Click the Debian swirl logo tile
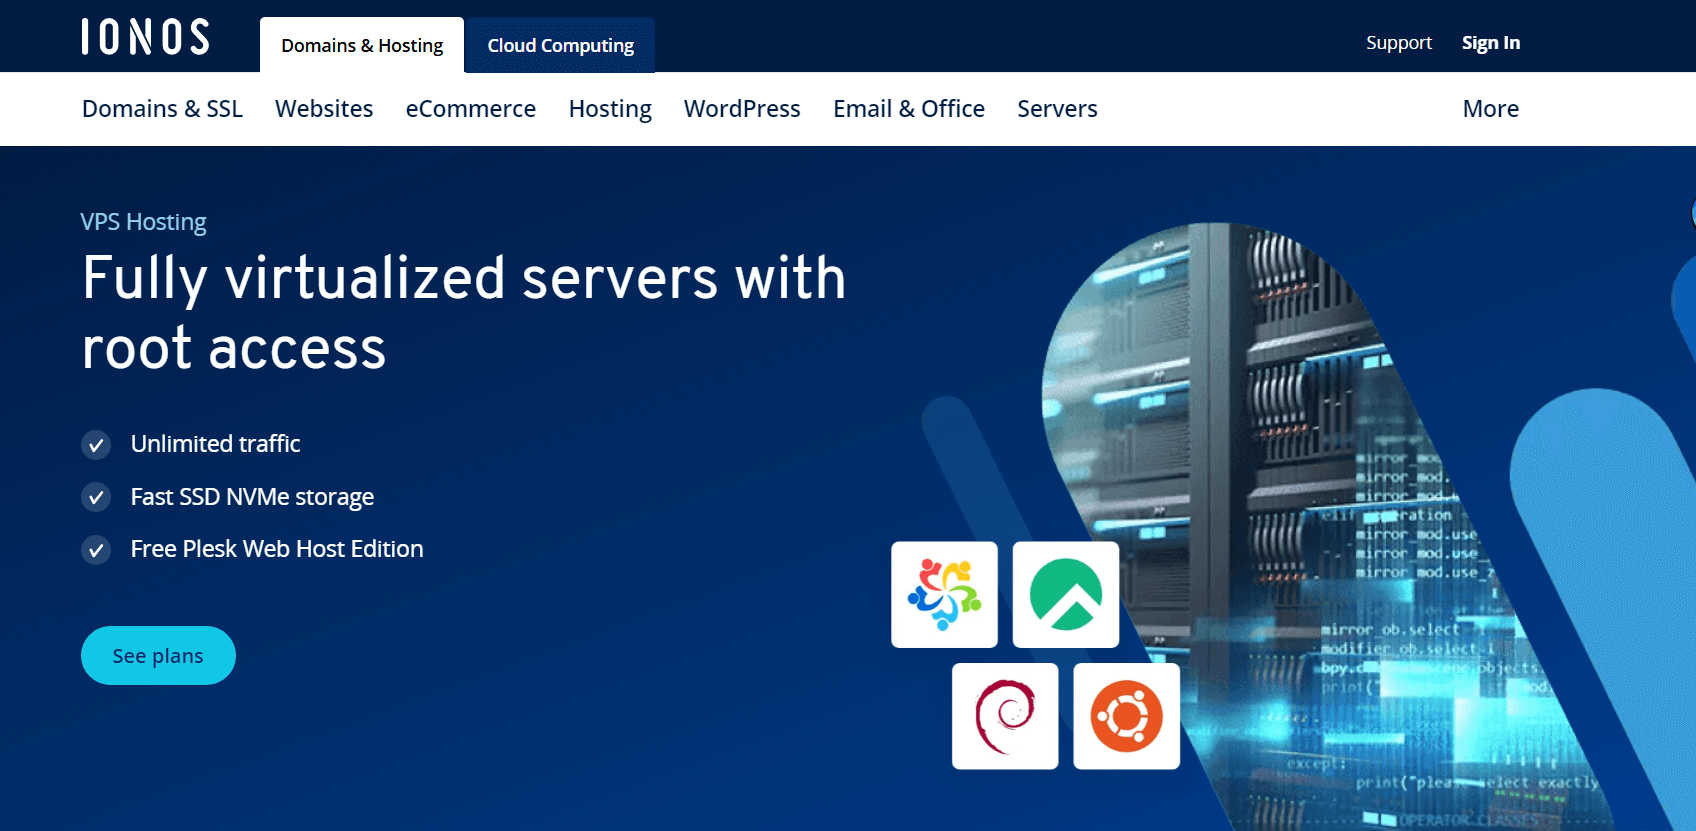Viewport: 1696px width, 831px height. [1005, 716]
